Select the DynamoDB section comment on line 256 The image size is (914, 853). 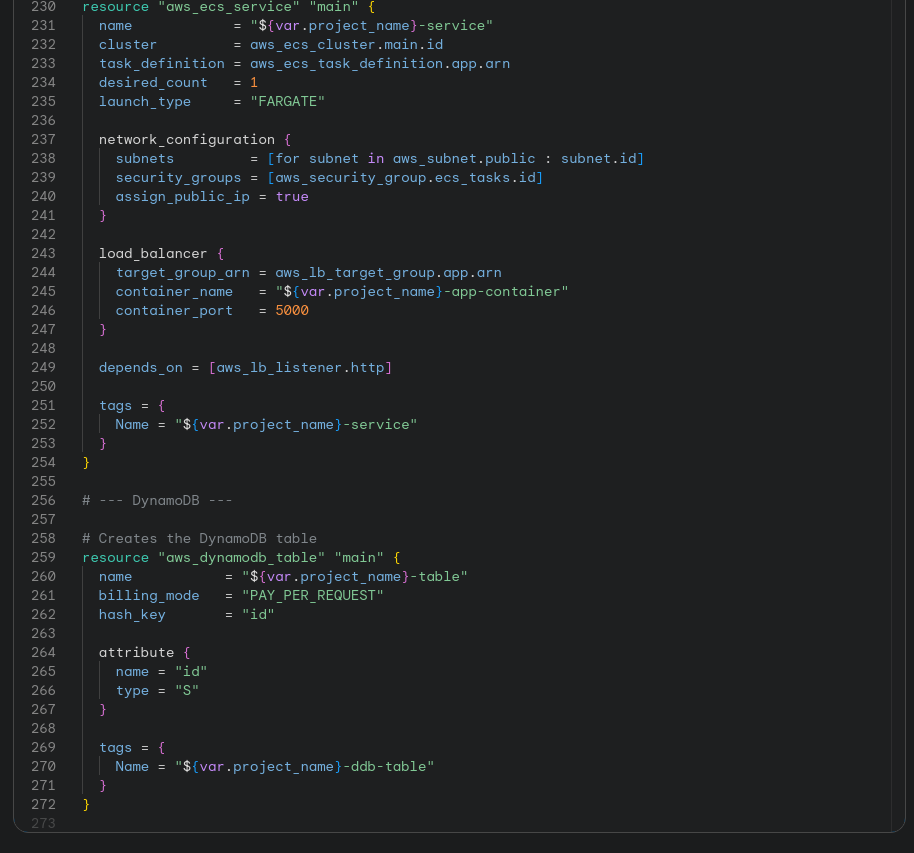point(157,500)
